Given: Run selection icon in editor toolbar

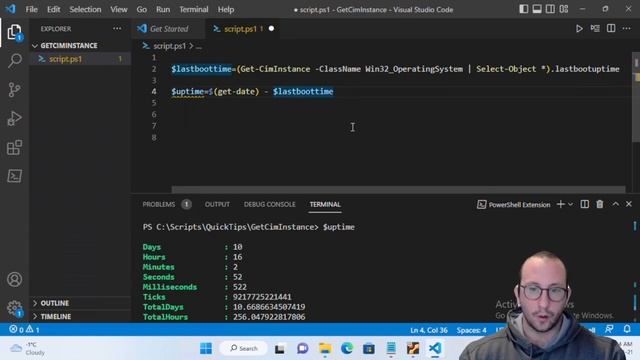Looking at the screenshot, I should click(595, 29).
